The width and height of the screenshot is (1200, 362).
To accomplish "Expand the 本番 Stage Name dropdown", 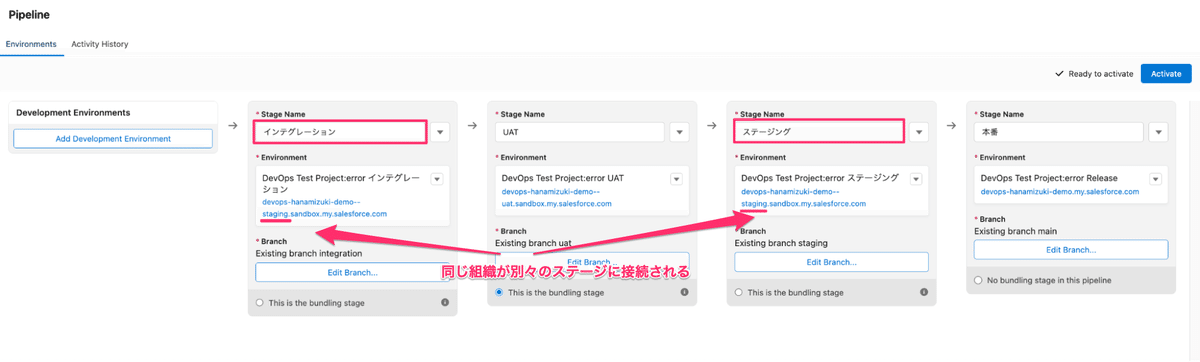I will [x=1159, y=132].
